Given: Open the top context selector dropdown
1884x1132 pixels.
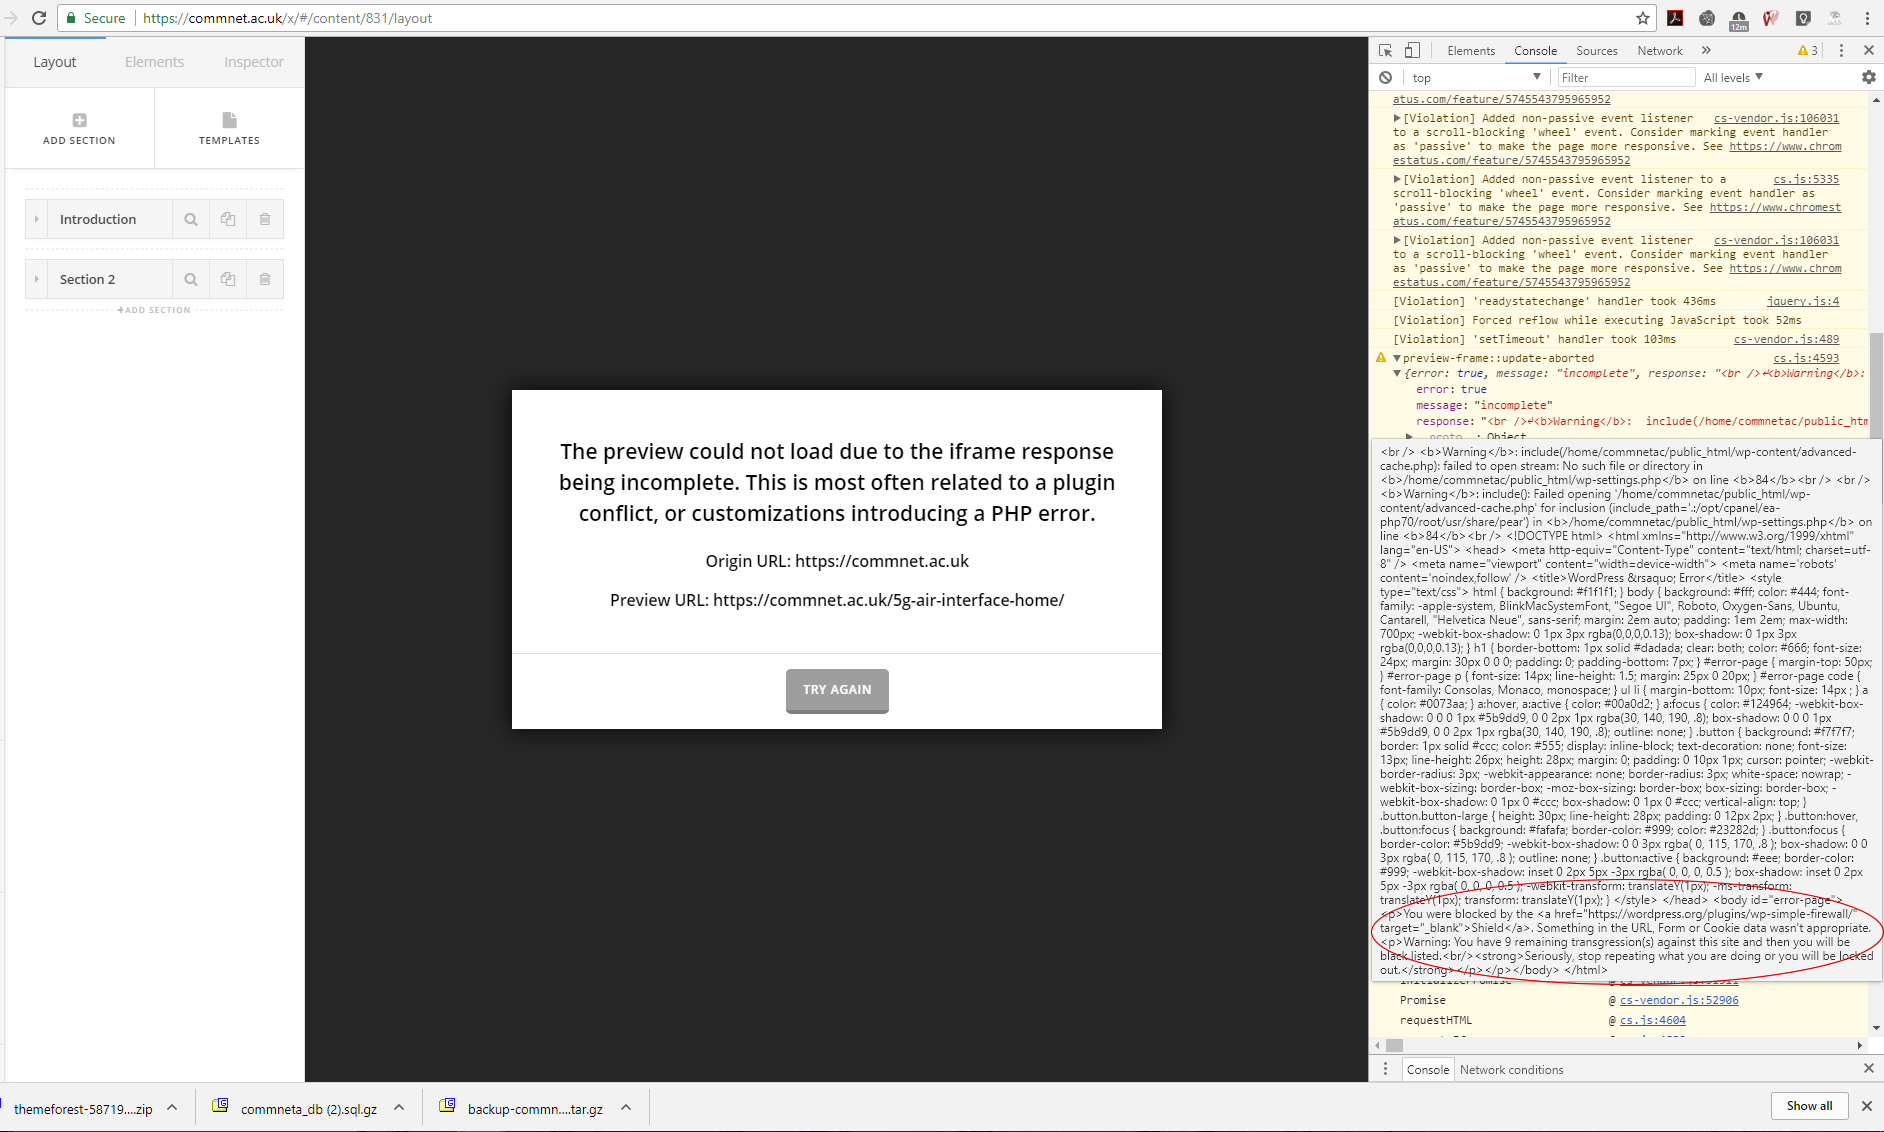Looking at the screenshot, I should tap(1475, 78).
